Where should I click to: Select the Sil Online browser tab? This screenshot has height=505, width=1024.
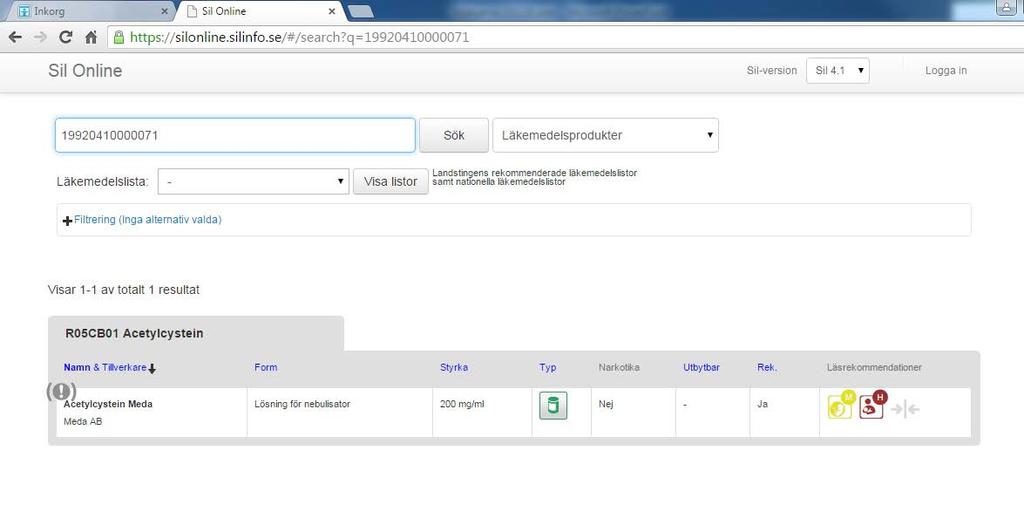click(x=260, y=12)
